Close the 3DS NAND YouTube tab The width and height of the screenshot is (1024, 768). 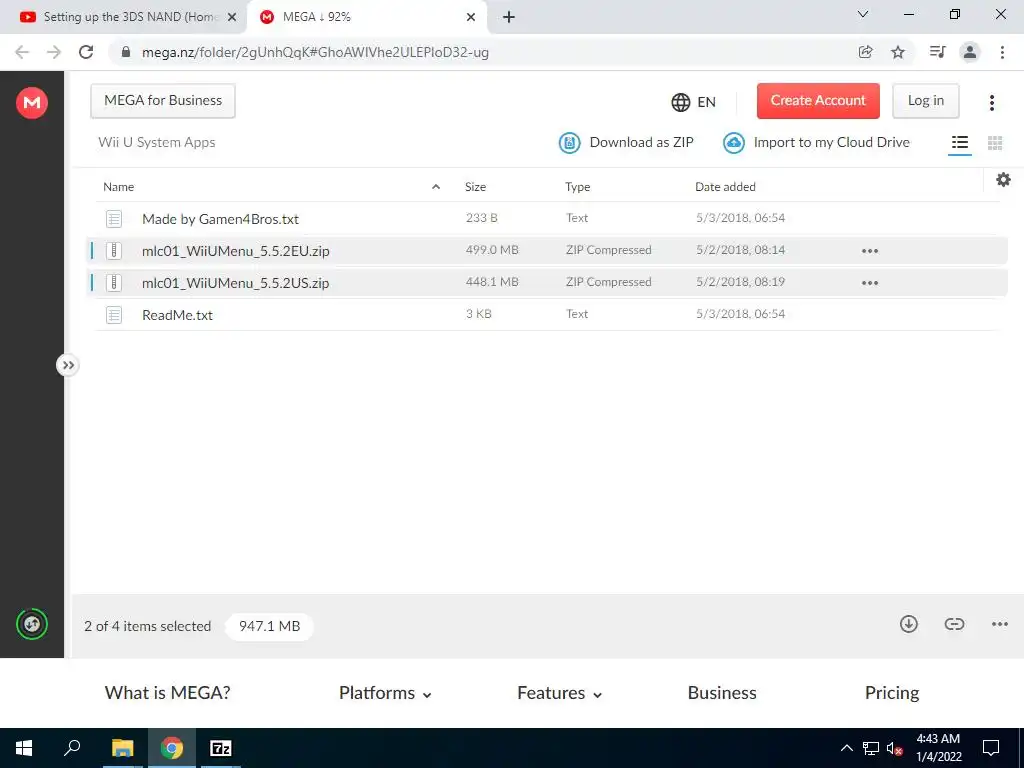232,17
